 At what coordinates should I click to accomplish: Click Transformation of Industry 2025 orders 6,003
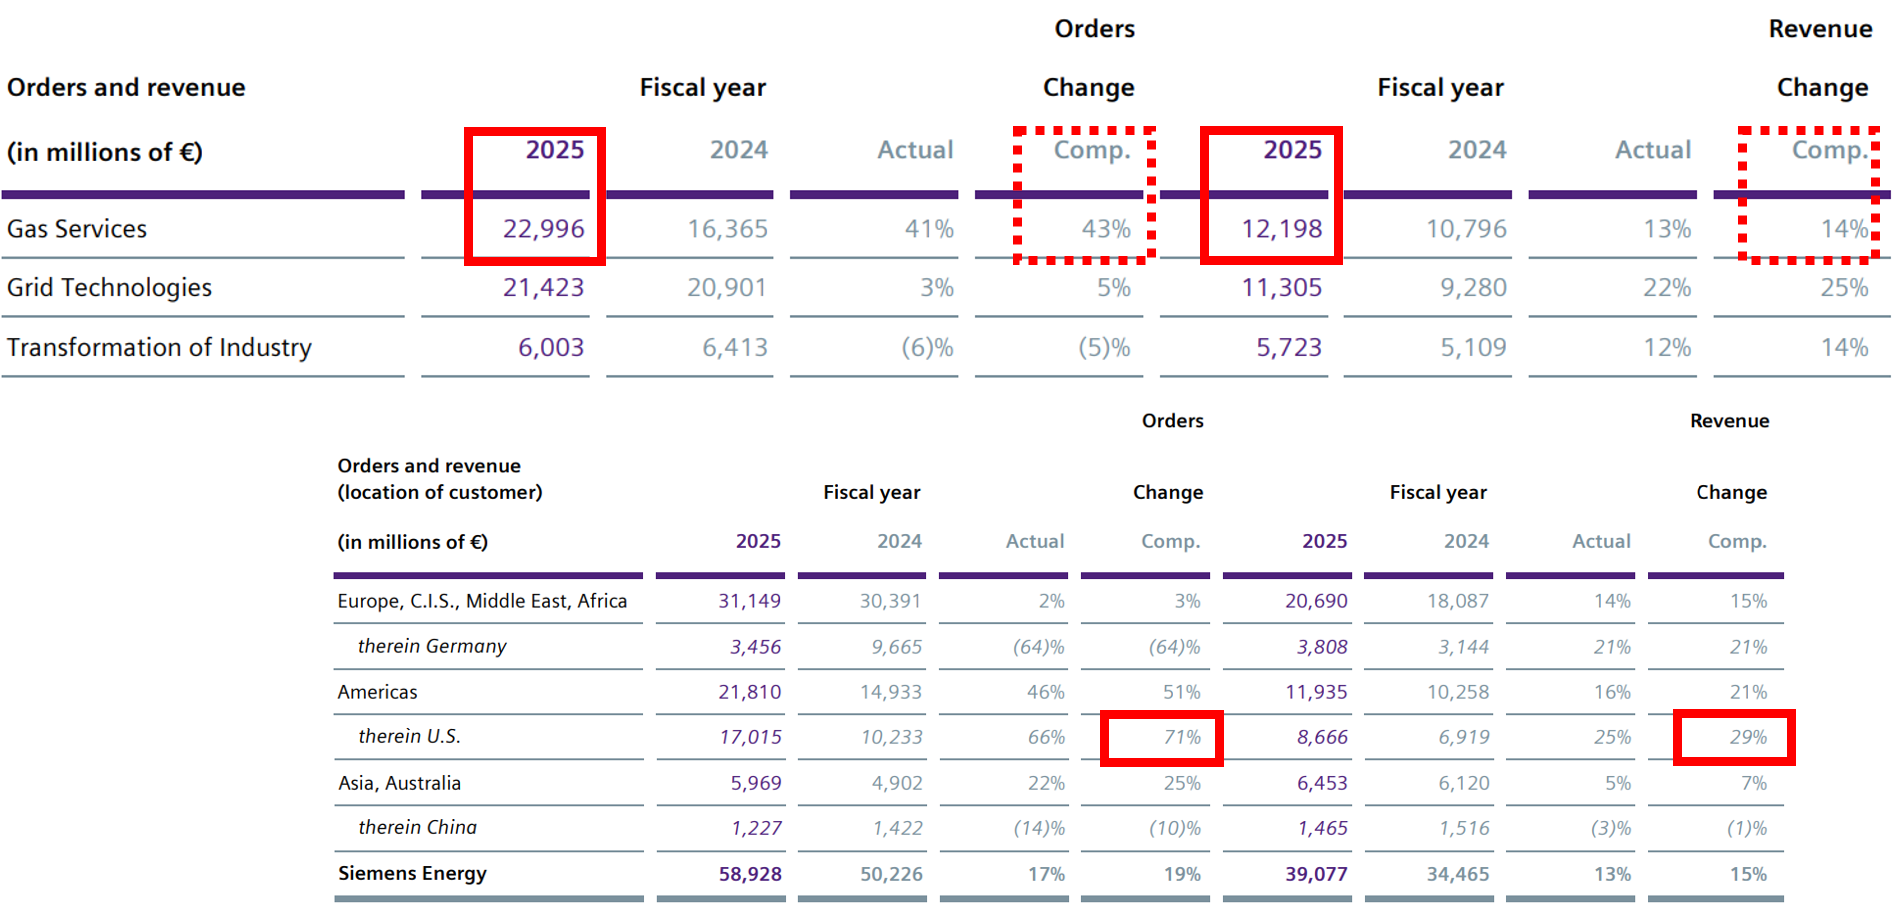pyautogui.click(x=550, y=347)
